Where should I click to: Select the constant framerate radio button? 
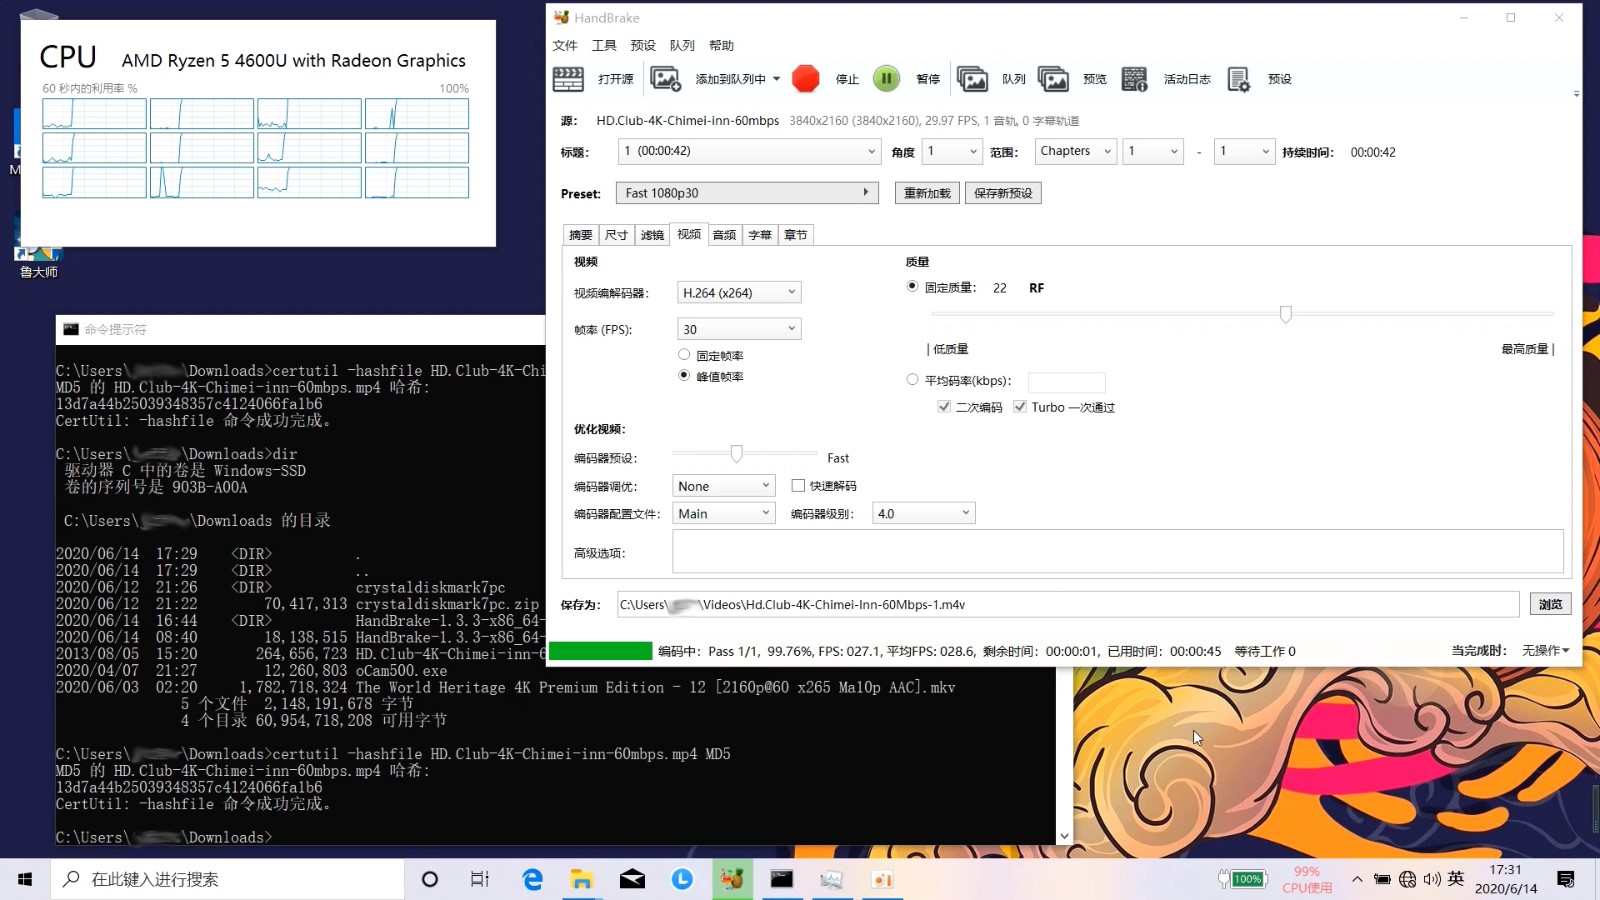tap(684, 355)
